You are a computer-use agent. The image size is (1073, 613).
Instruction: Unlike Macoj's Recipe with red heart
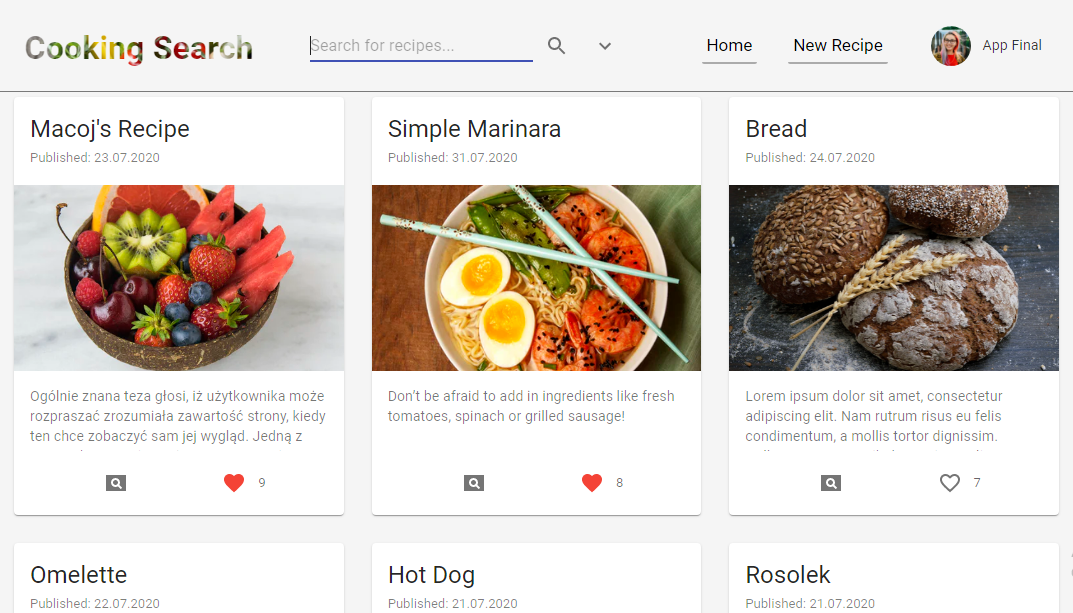[x=234, y=483]
